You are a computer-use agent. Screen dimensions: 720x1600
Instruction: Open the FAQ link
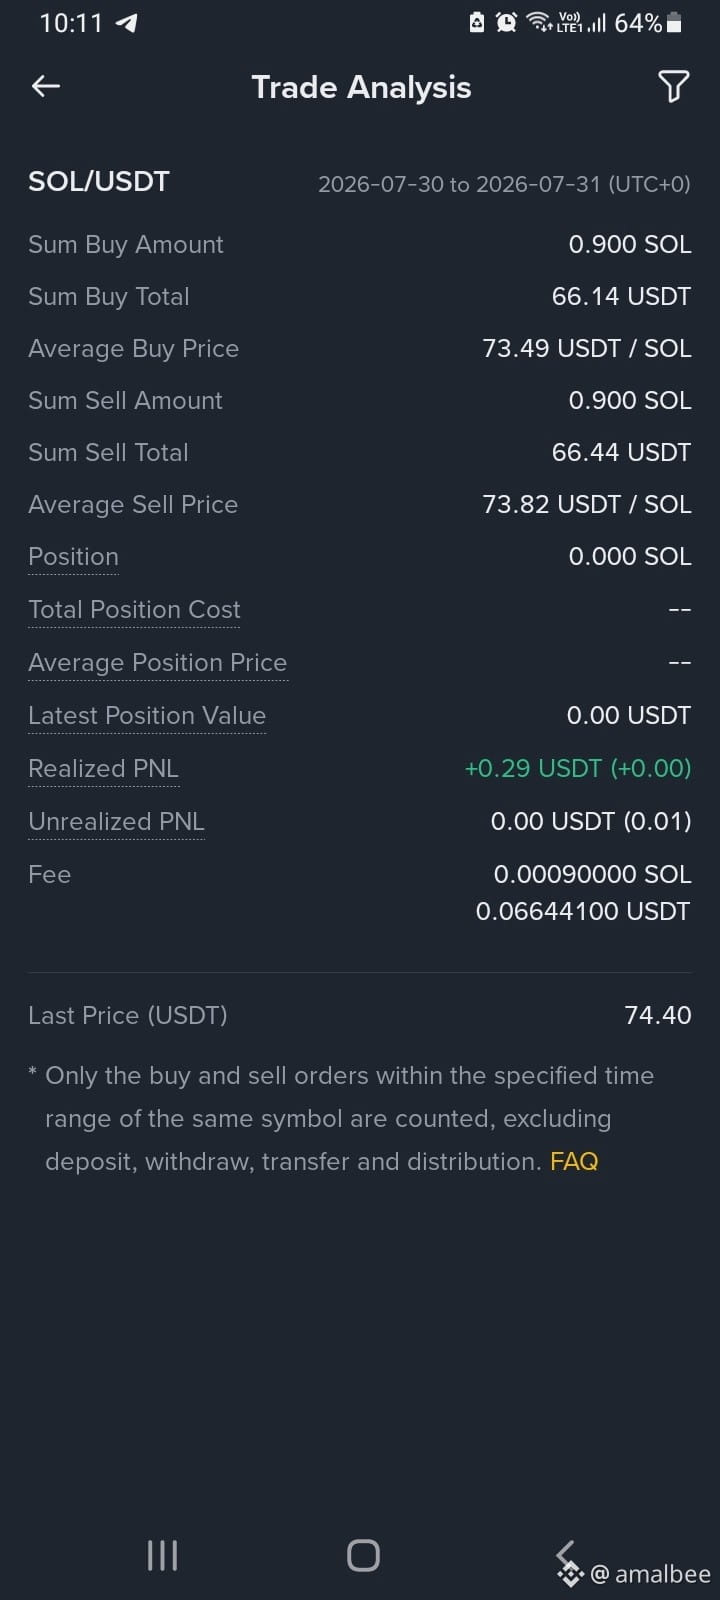click(x=574, y=1161)
